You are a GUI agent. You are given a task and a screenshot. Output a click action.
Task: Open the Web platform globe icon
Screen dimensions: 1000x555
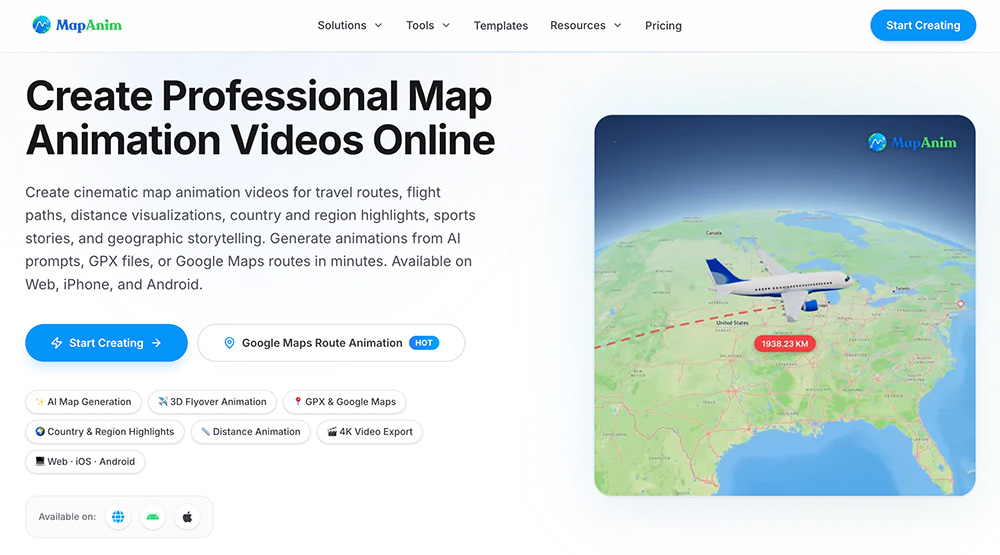click(118, 517)
